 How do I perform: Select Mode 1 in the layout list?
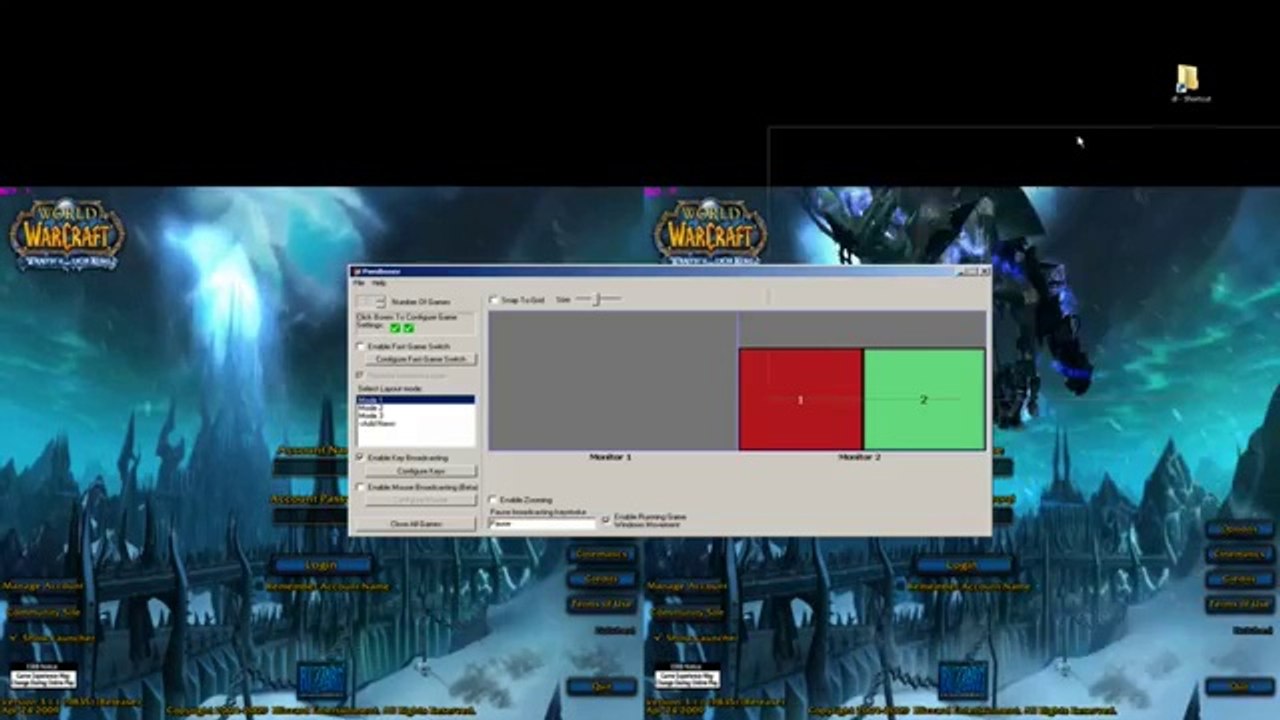pyautogui.click(x=415, y=400)
